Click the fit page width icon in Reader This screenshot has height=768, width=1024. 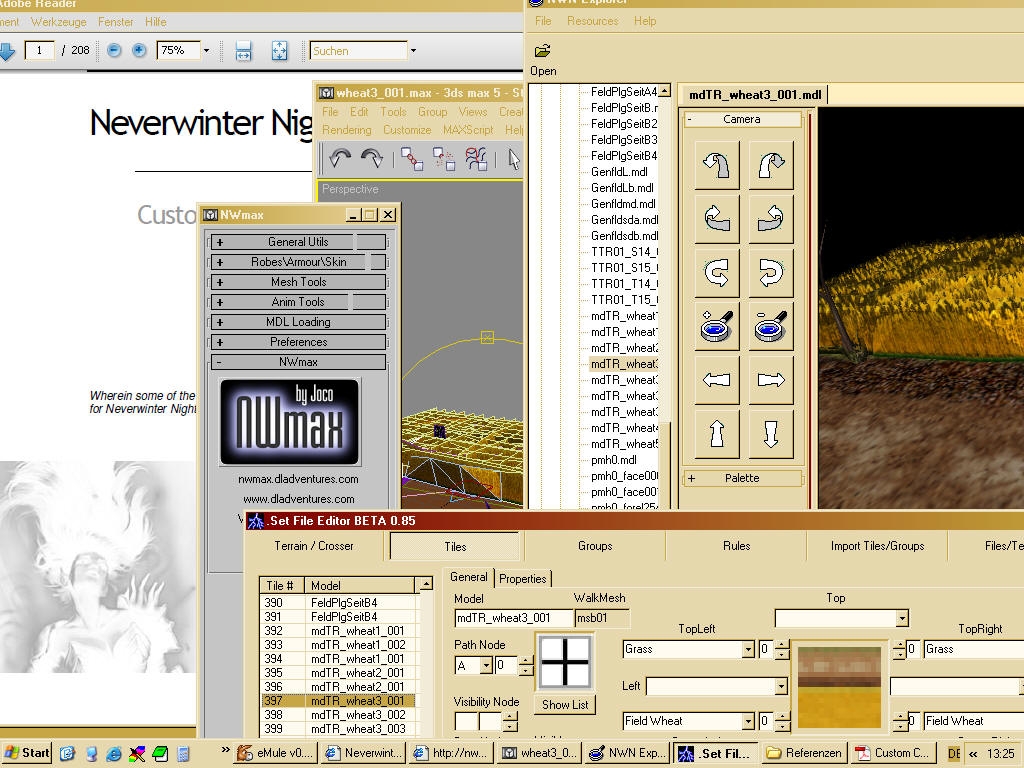[243, 50]
